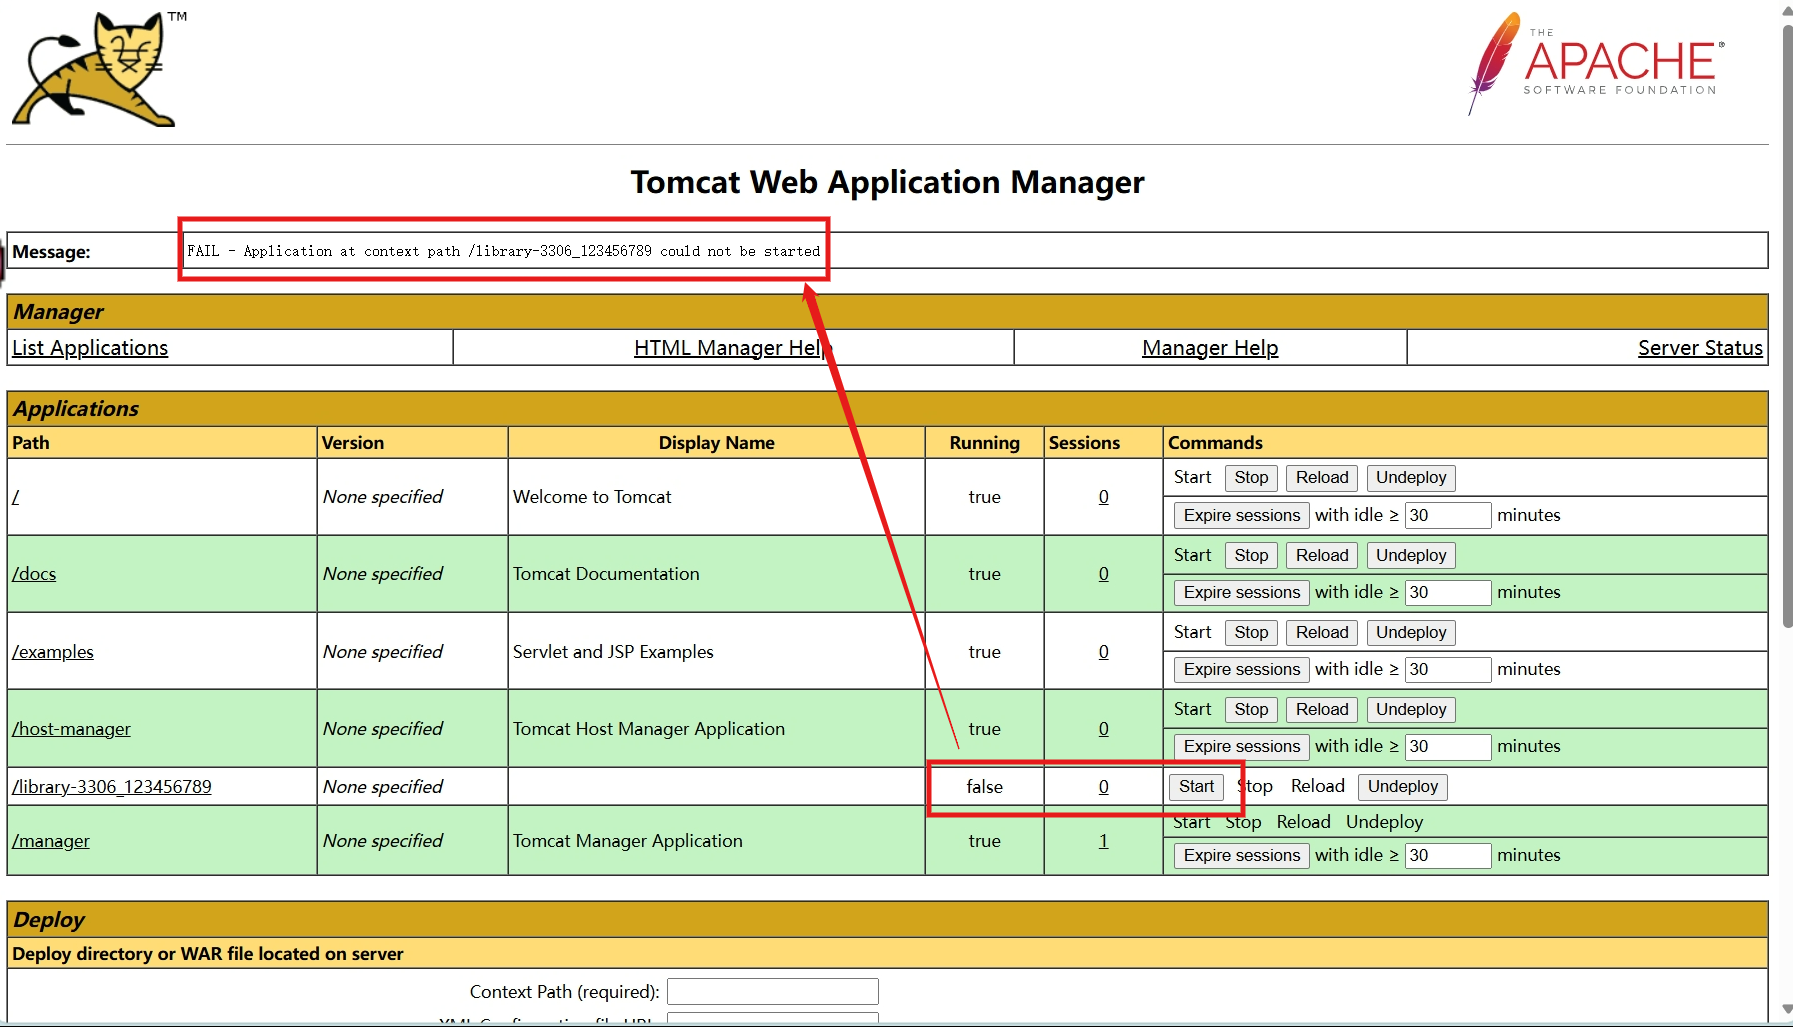Image resolution: width=1793 pixels, height=1027 pixels.
Task: Open the Manager Help link
Action: pos(1210,348)
